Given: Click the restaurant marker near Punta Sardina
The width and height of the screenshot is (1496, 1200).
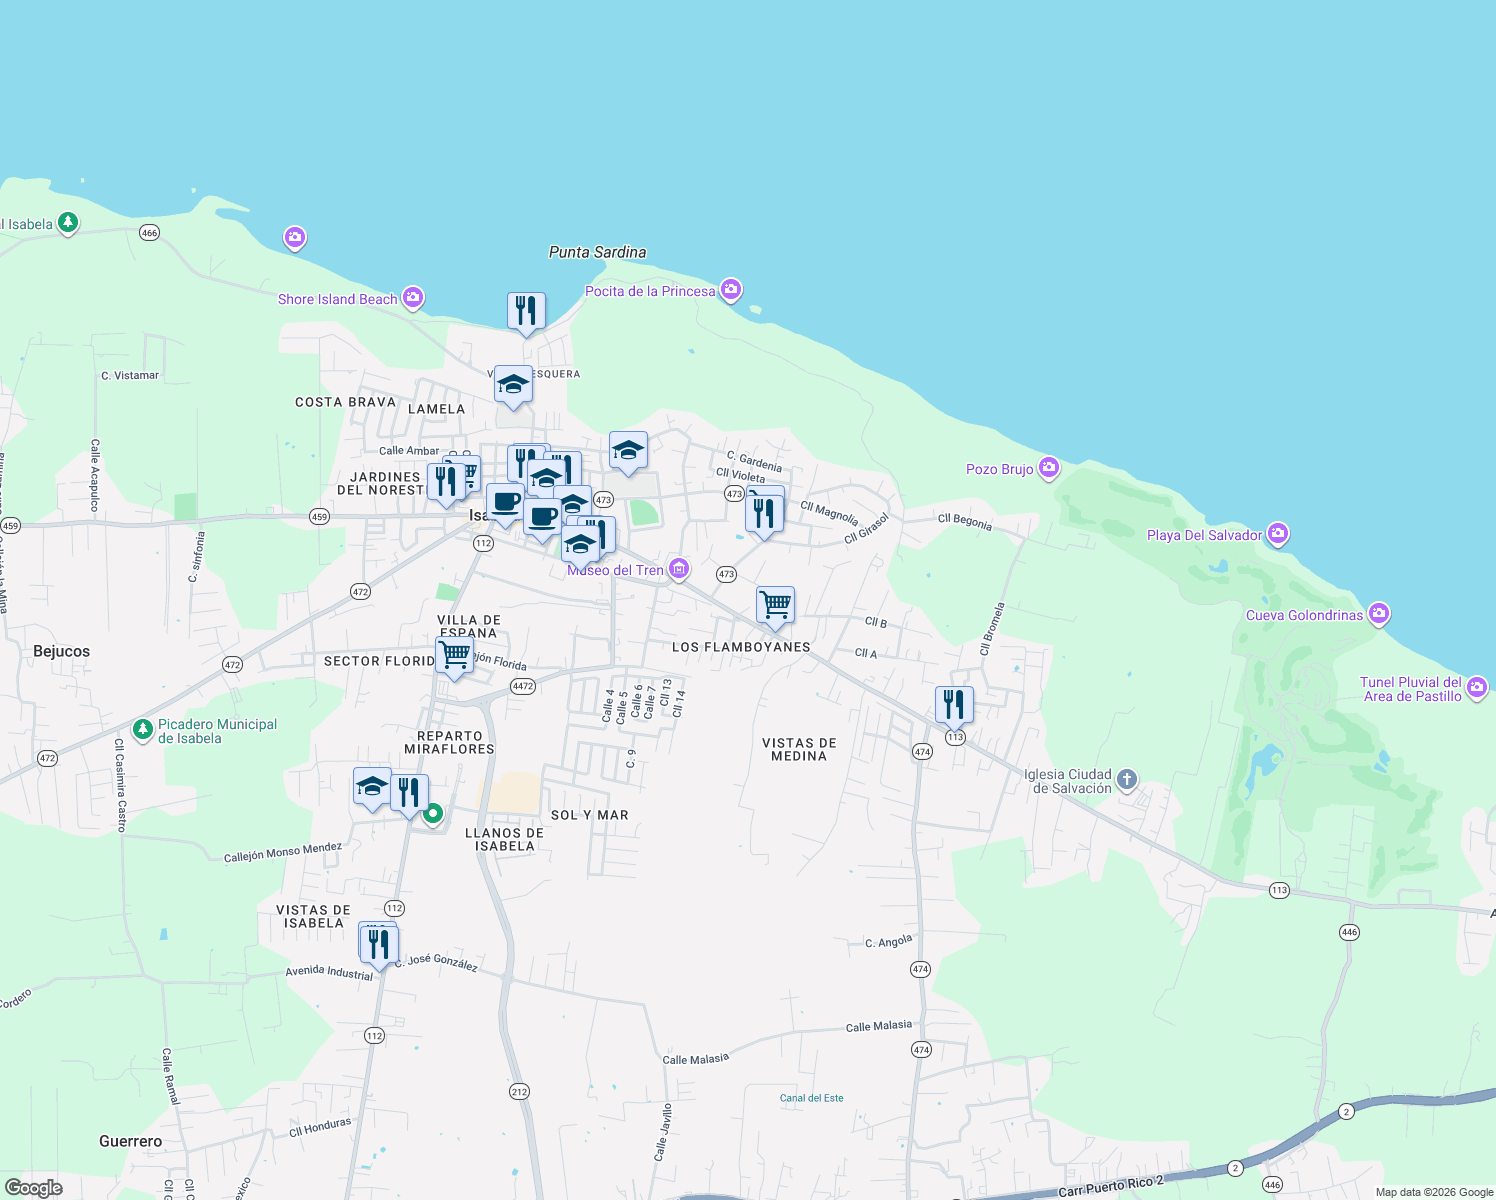Looking at the screenshot, I should point(526,313).
